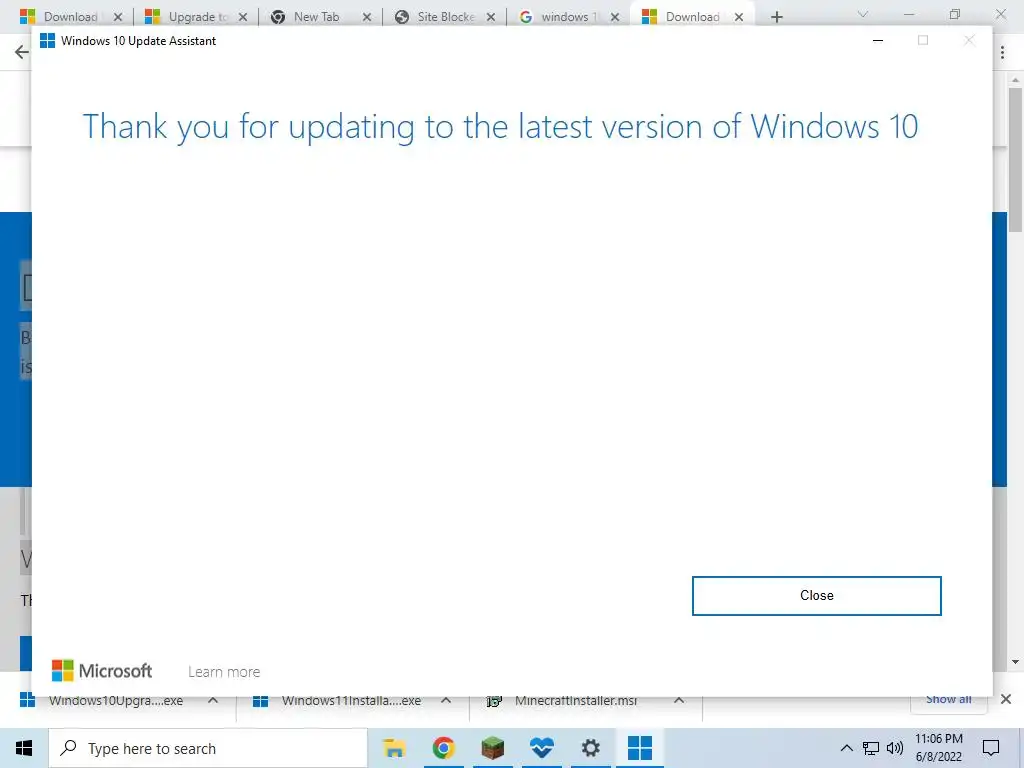
Task: Restore down the Chrome browser window
Action: coord(955,14)
